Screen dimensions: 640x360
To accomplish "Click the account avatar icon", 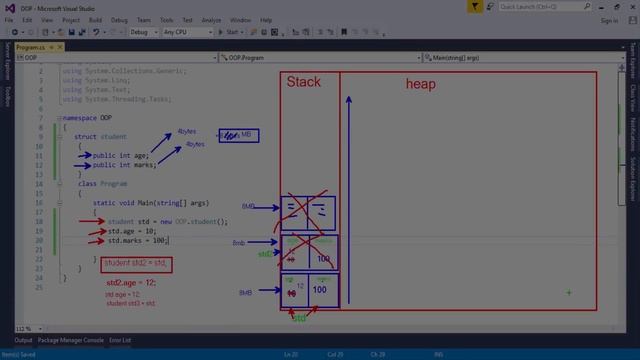I will (632, 20).
